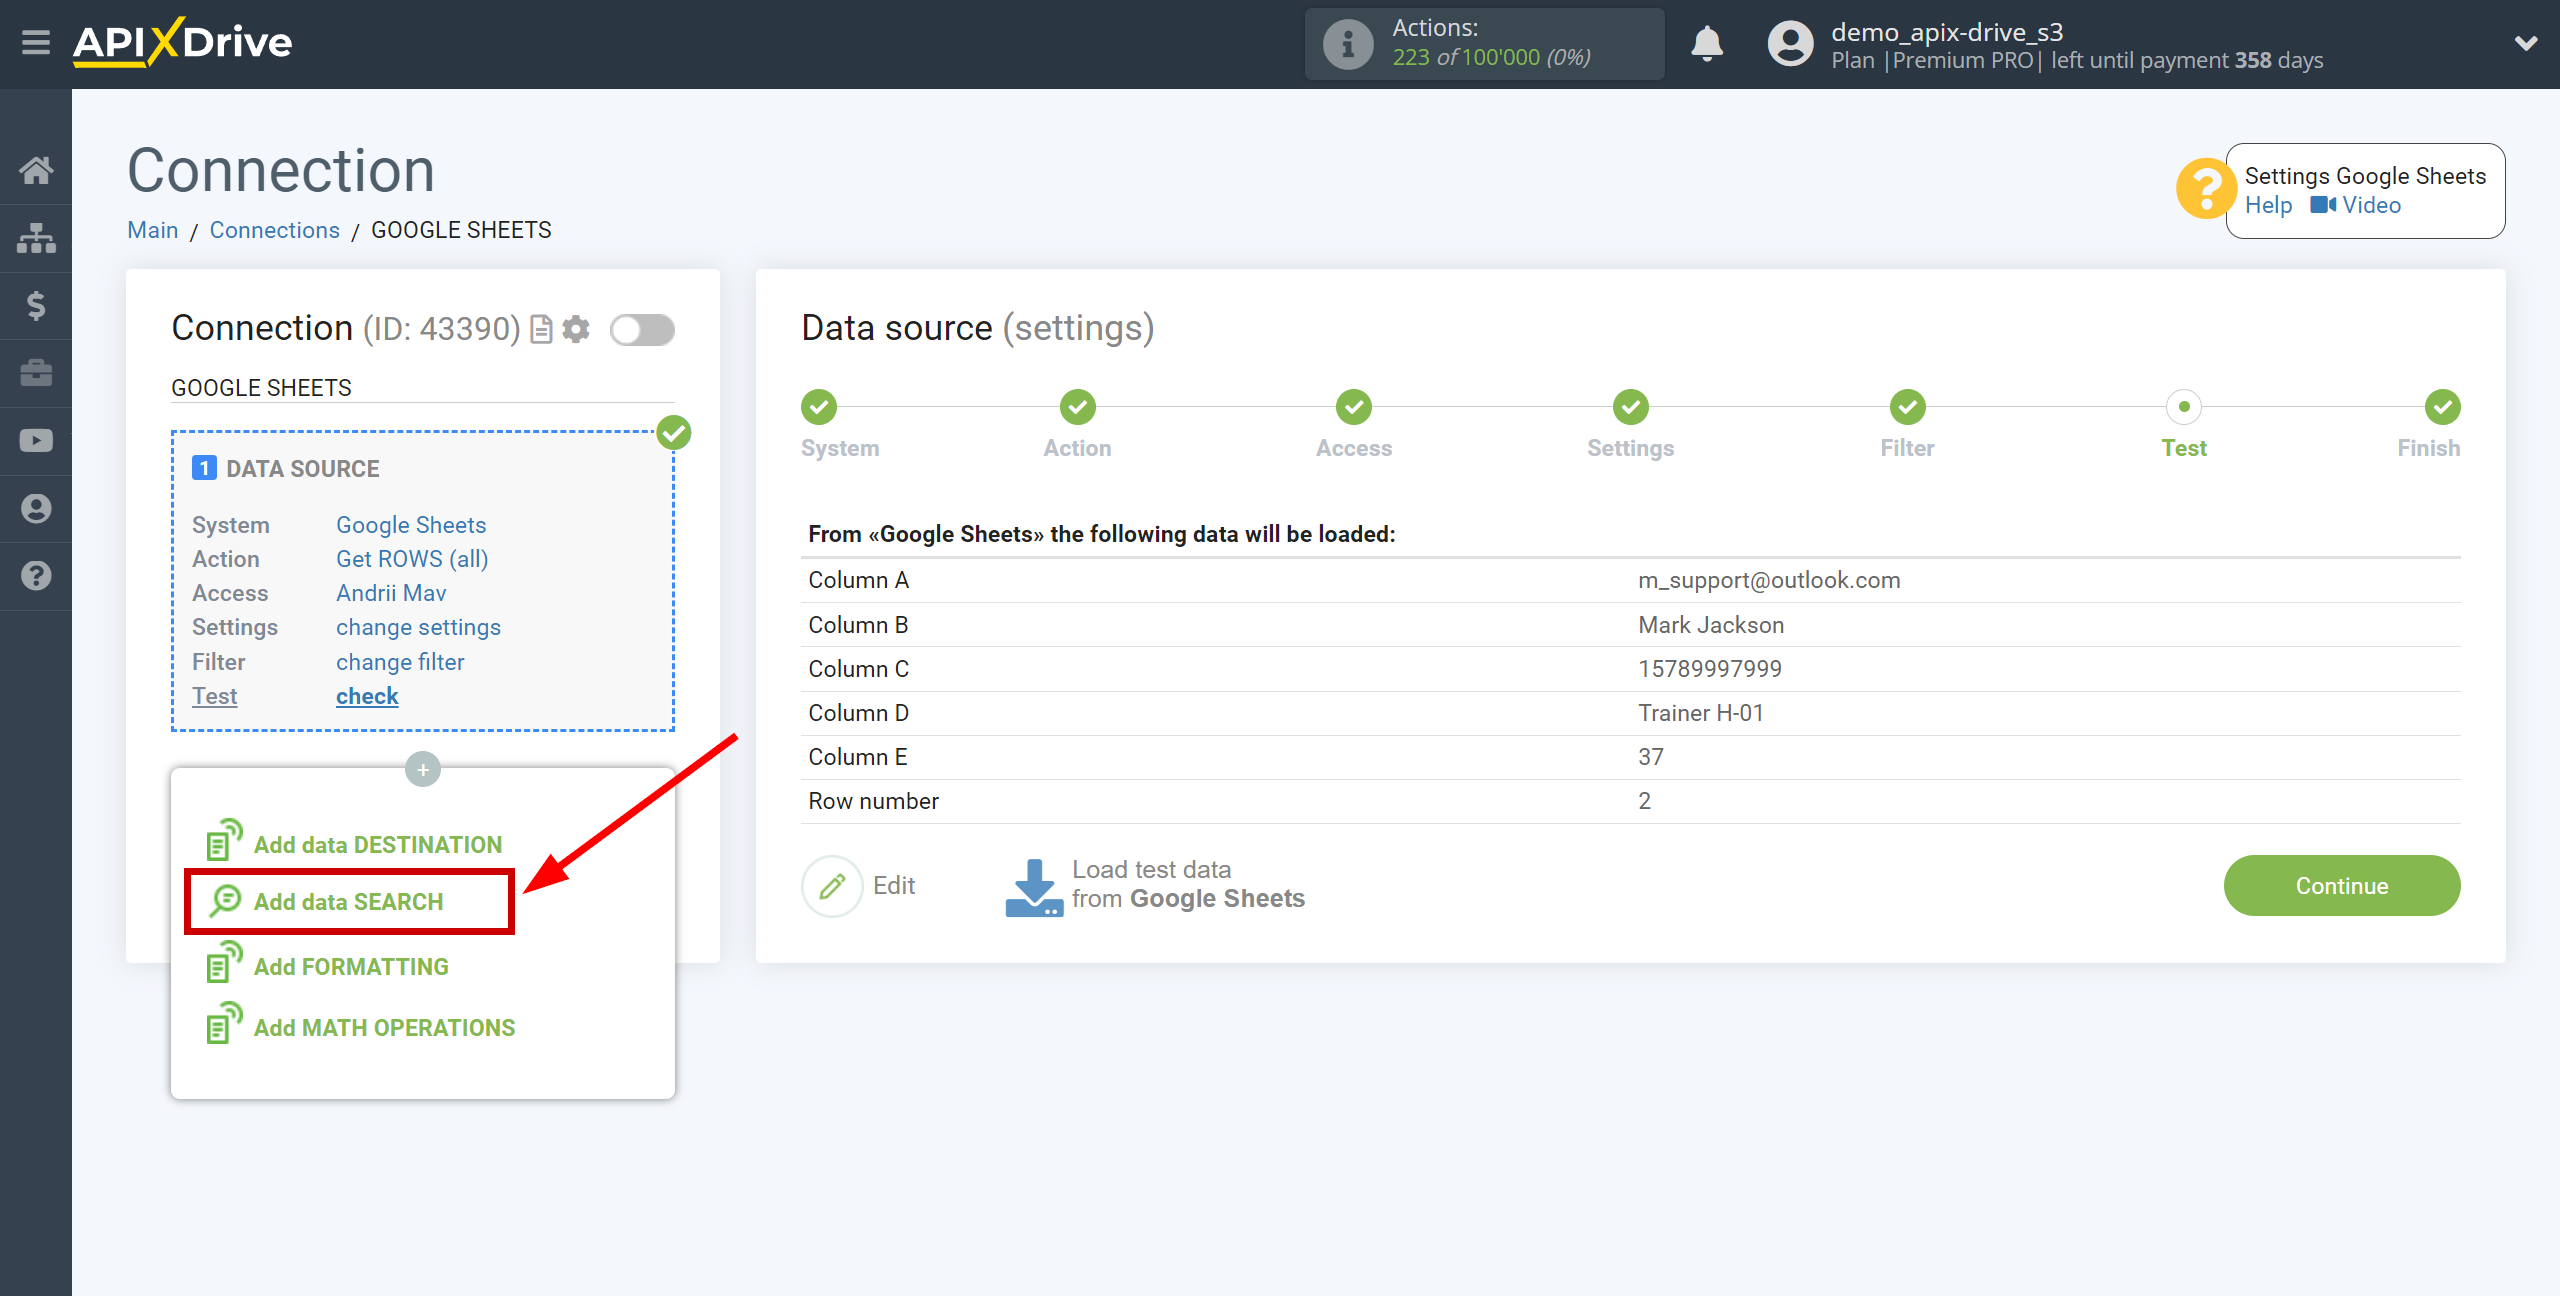Open the Help link for Google Sheets
2560x1296 pixels.
2268,205
